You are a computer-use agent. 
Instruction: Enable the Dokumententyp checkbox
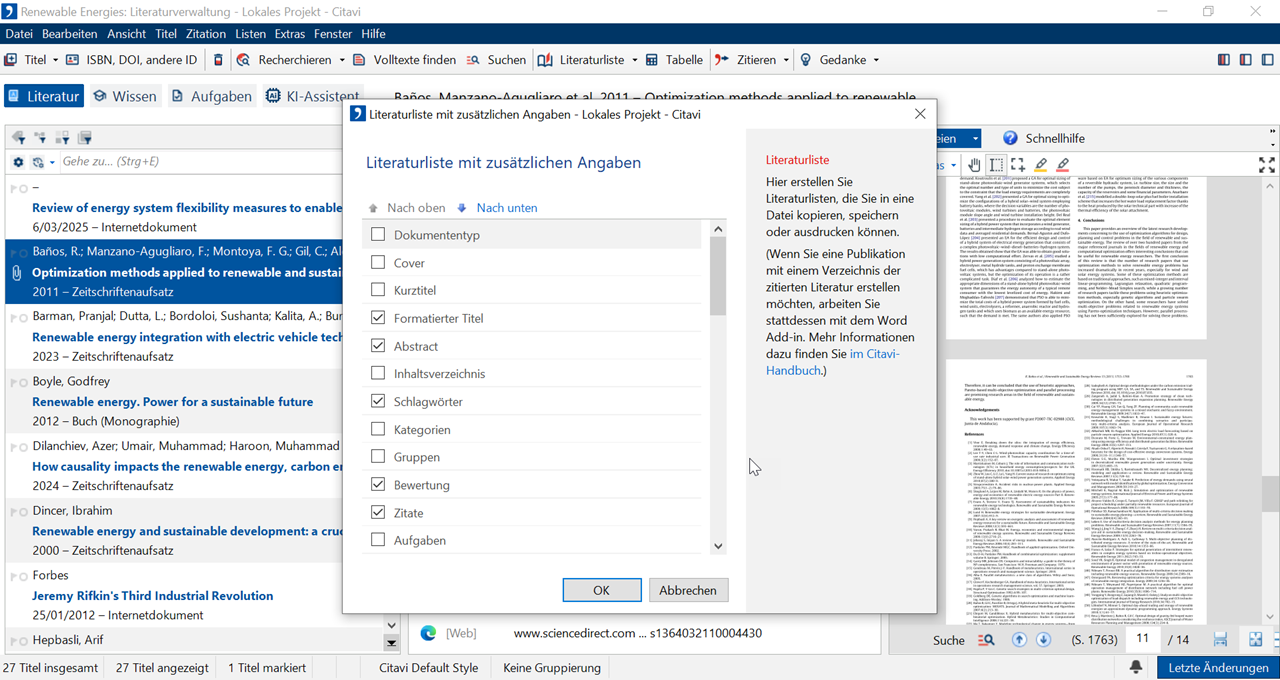point(378,235)
